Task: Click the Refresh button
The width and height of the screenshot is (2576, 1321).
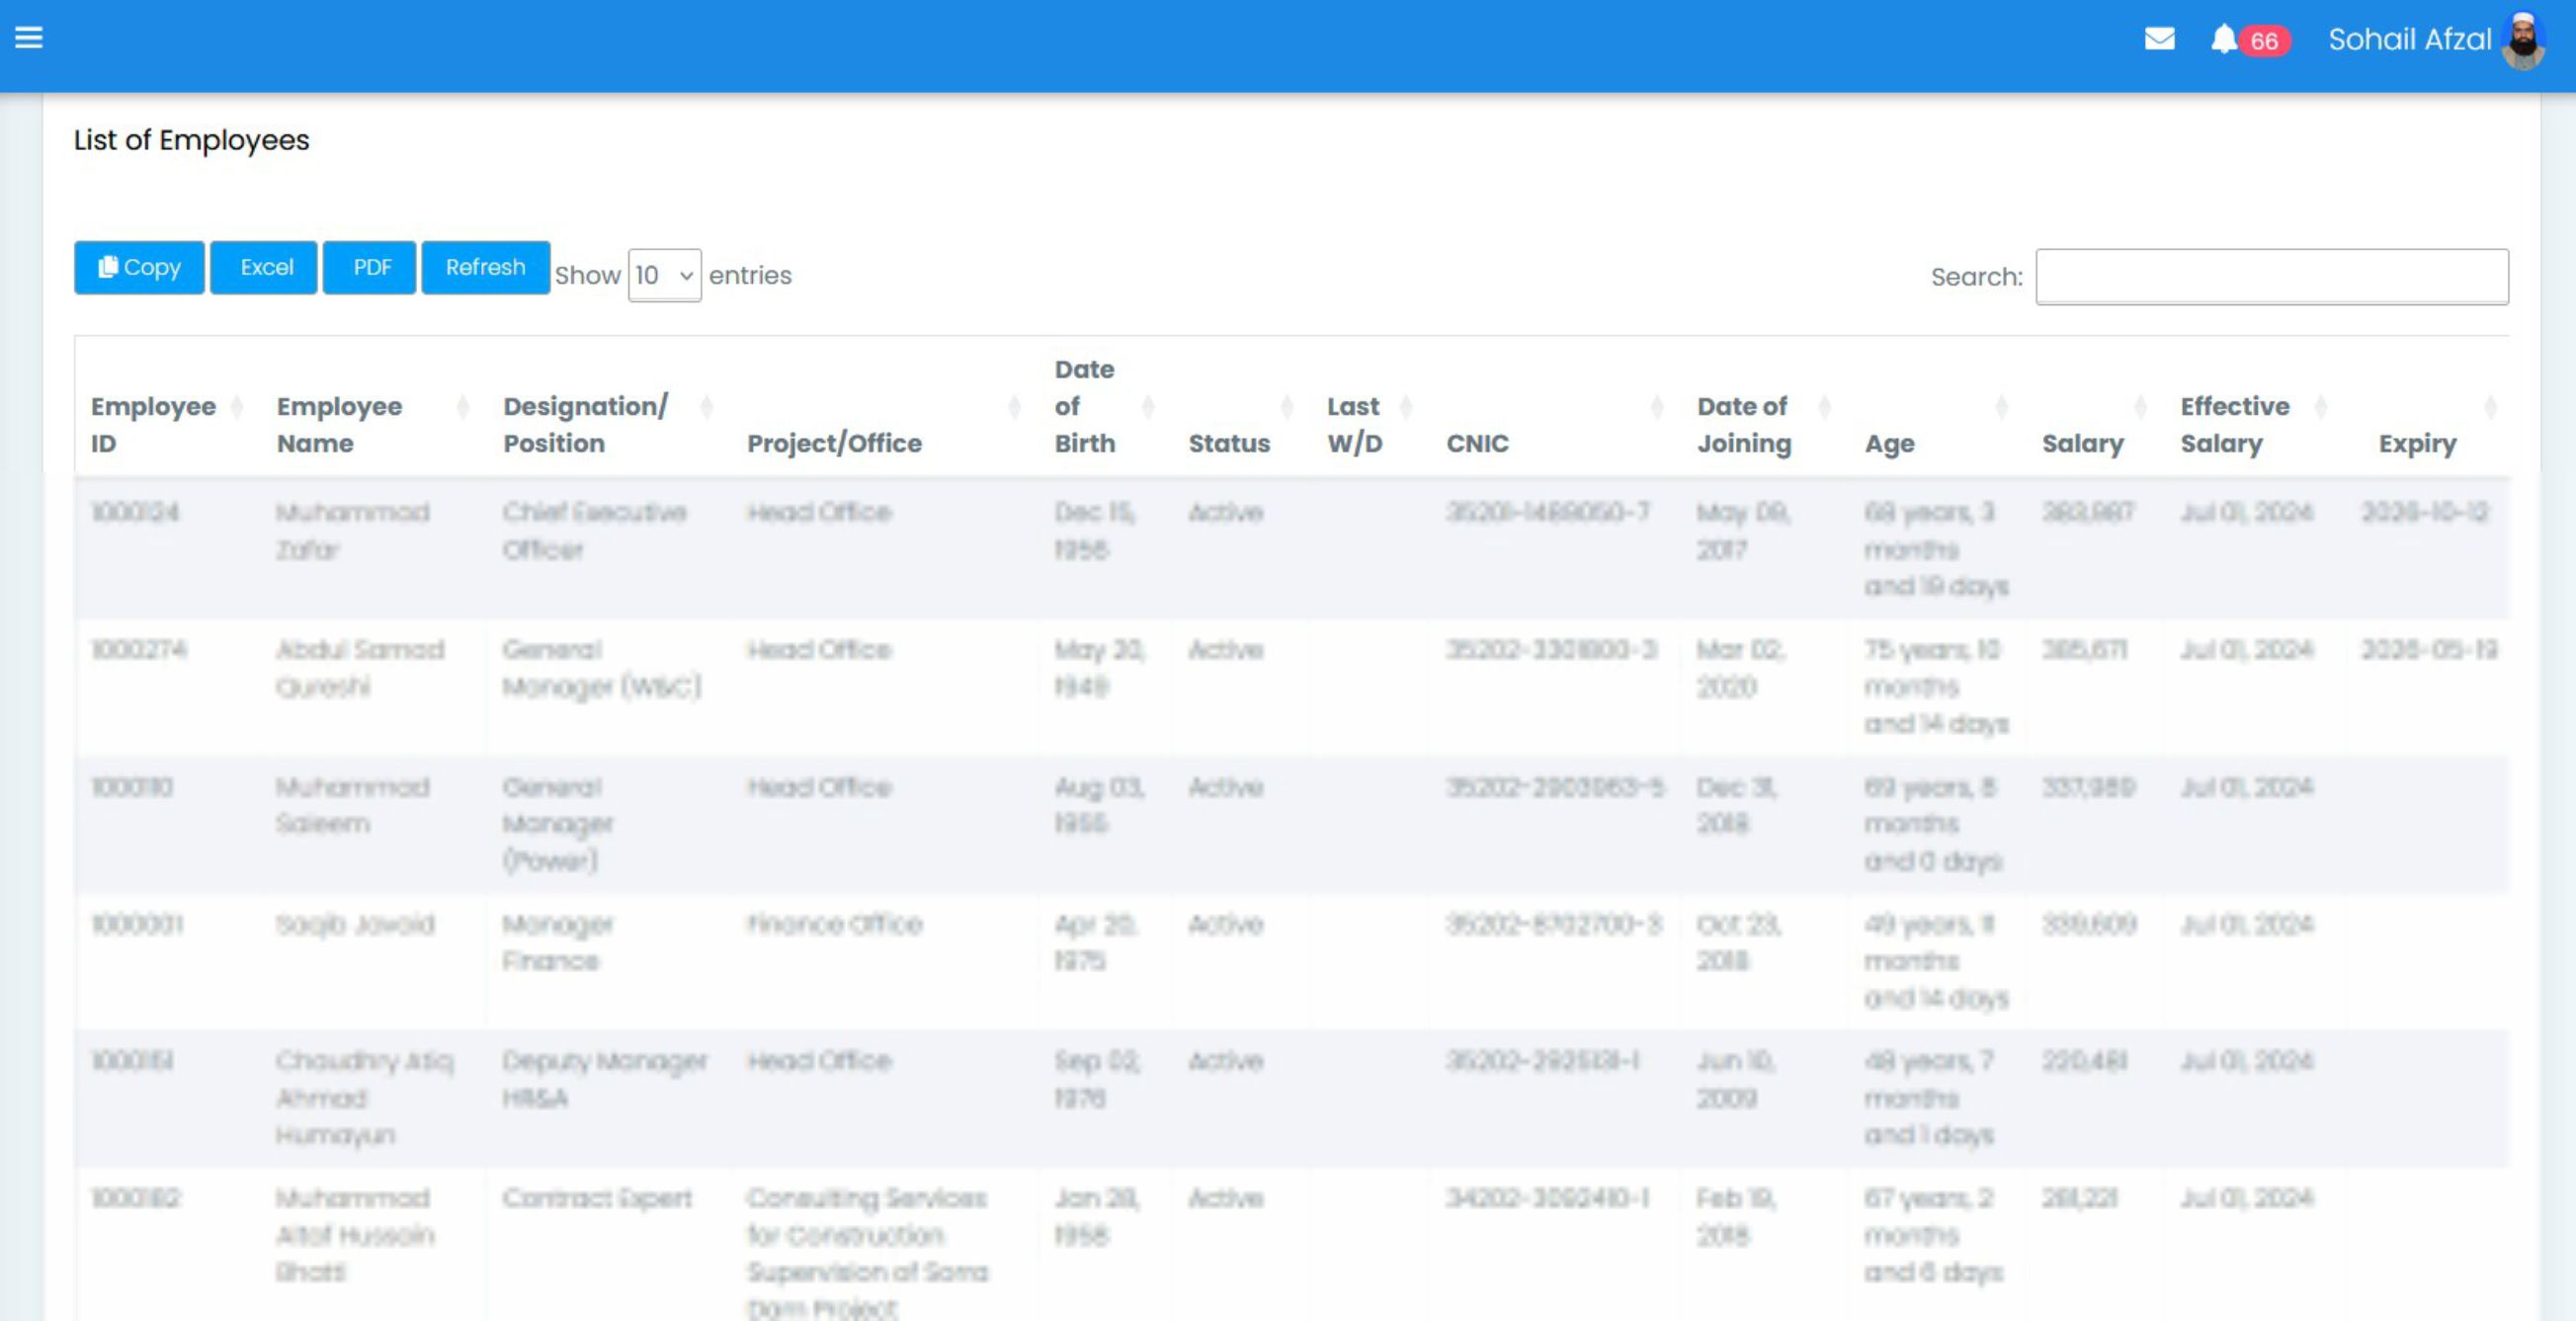Action: click(x=485, y=267)
